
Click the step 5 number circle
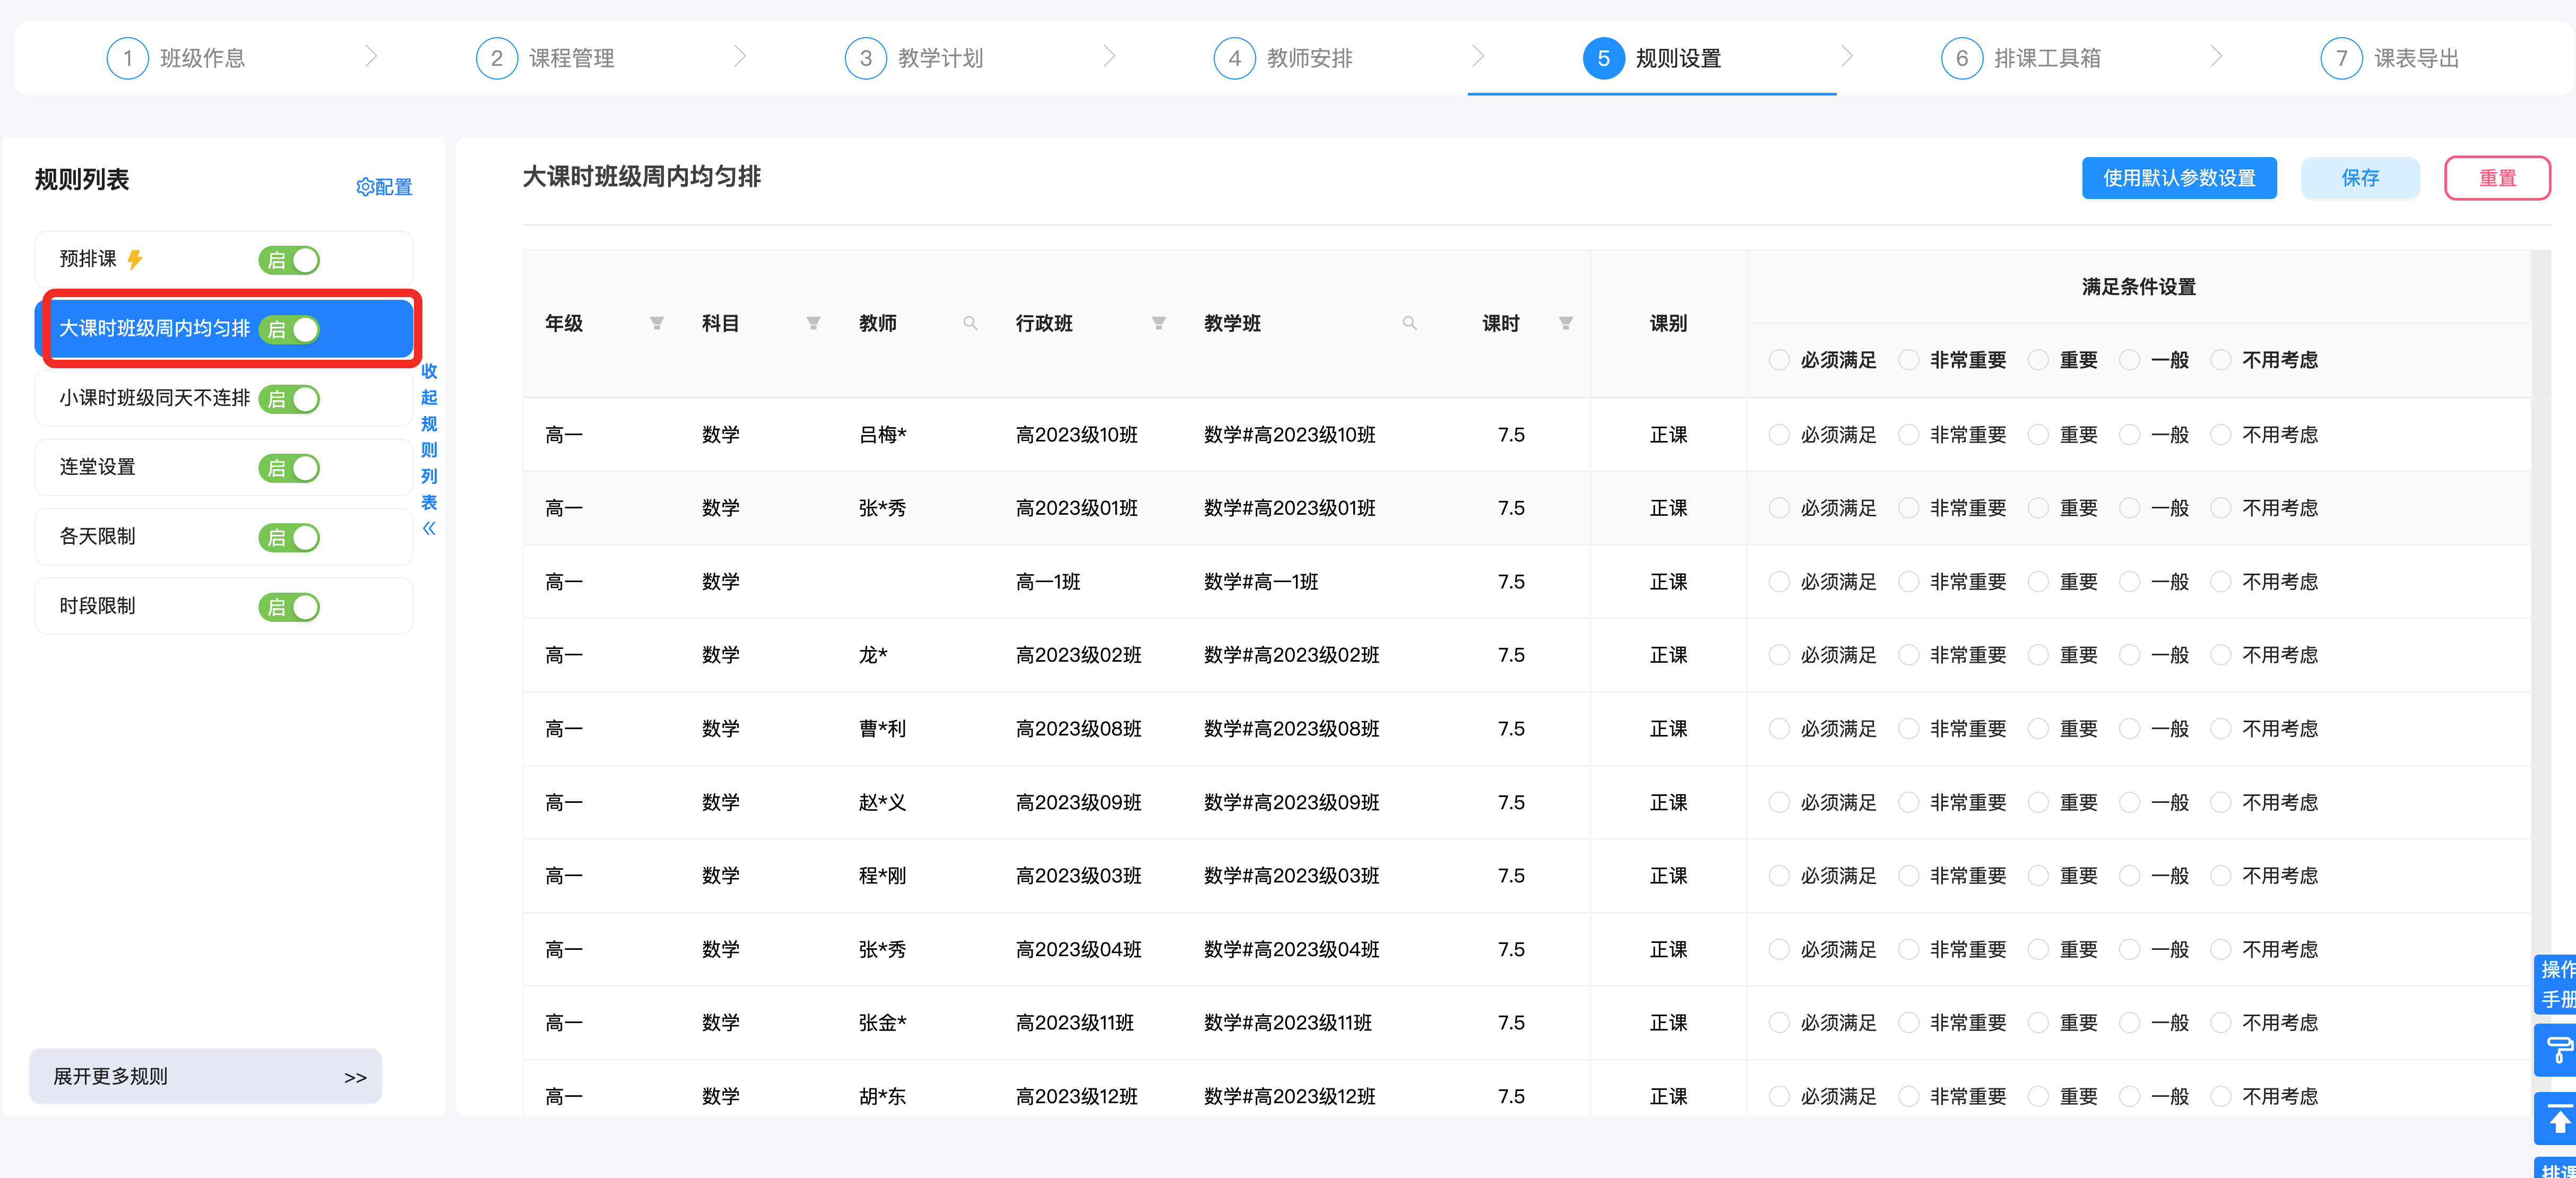click(x=1603, y=58)
